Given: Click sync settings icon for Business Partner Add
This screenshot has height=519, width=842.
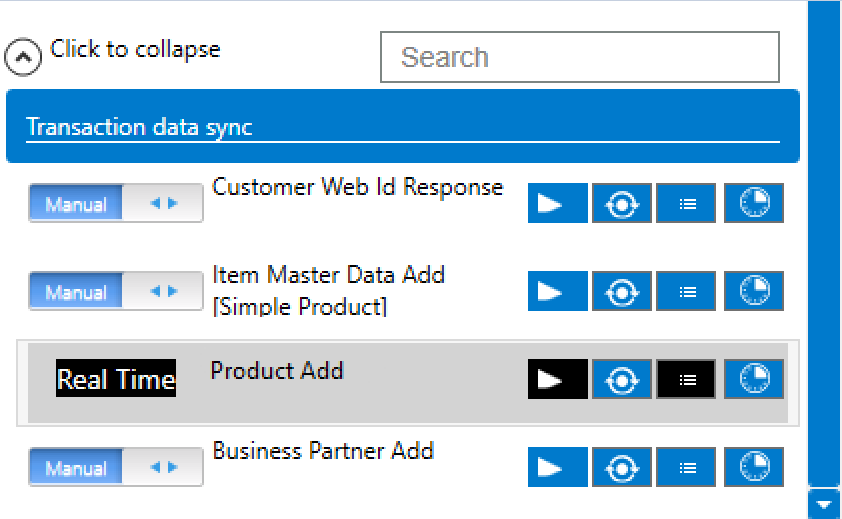Looking at the screenshot, I should pyautogui.click(x=622, y=467).
